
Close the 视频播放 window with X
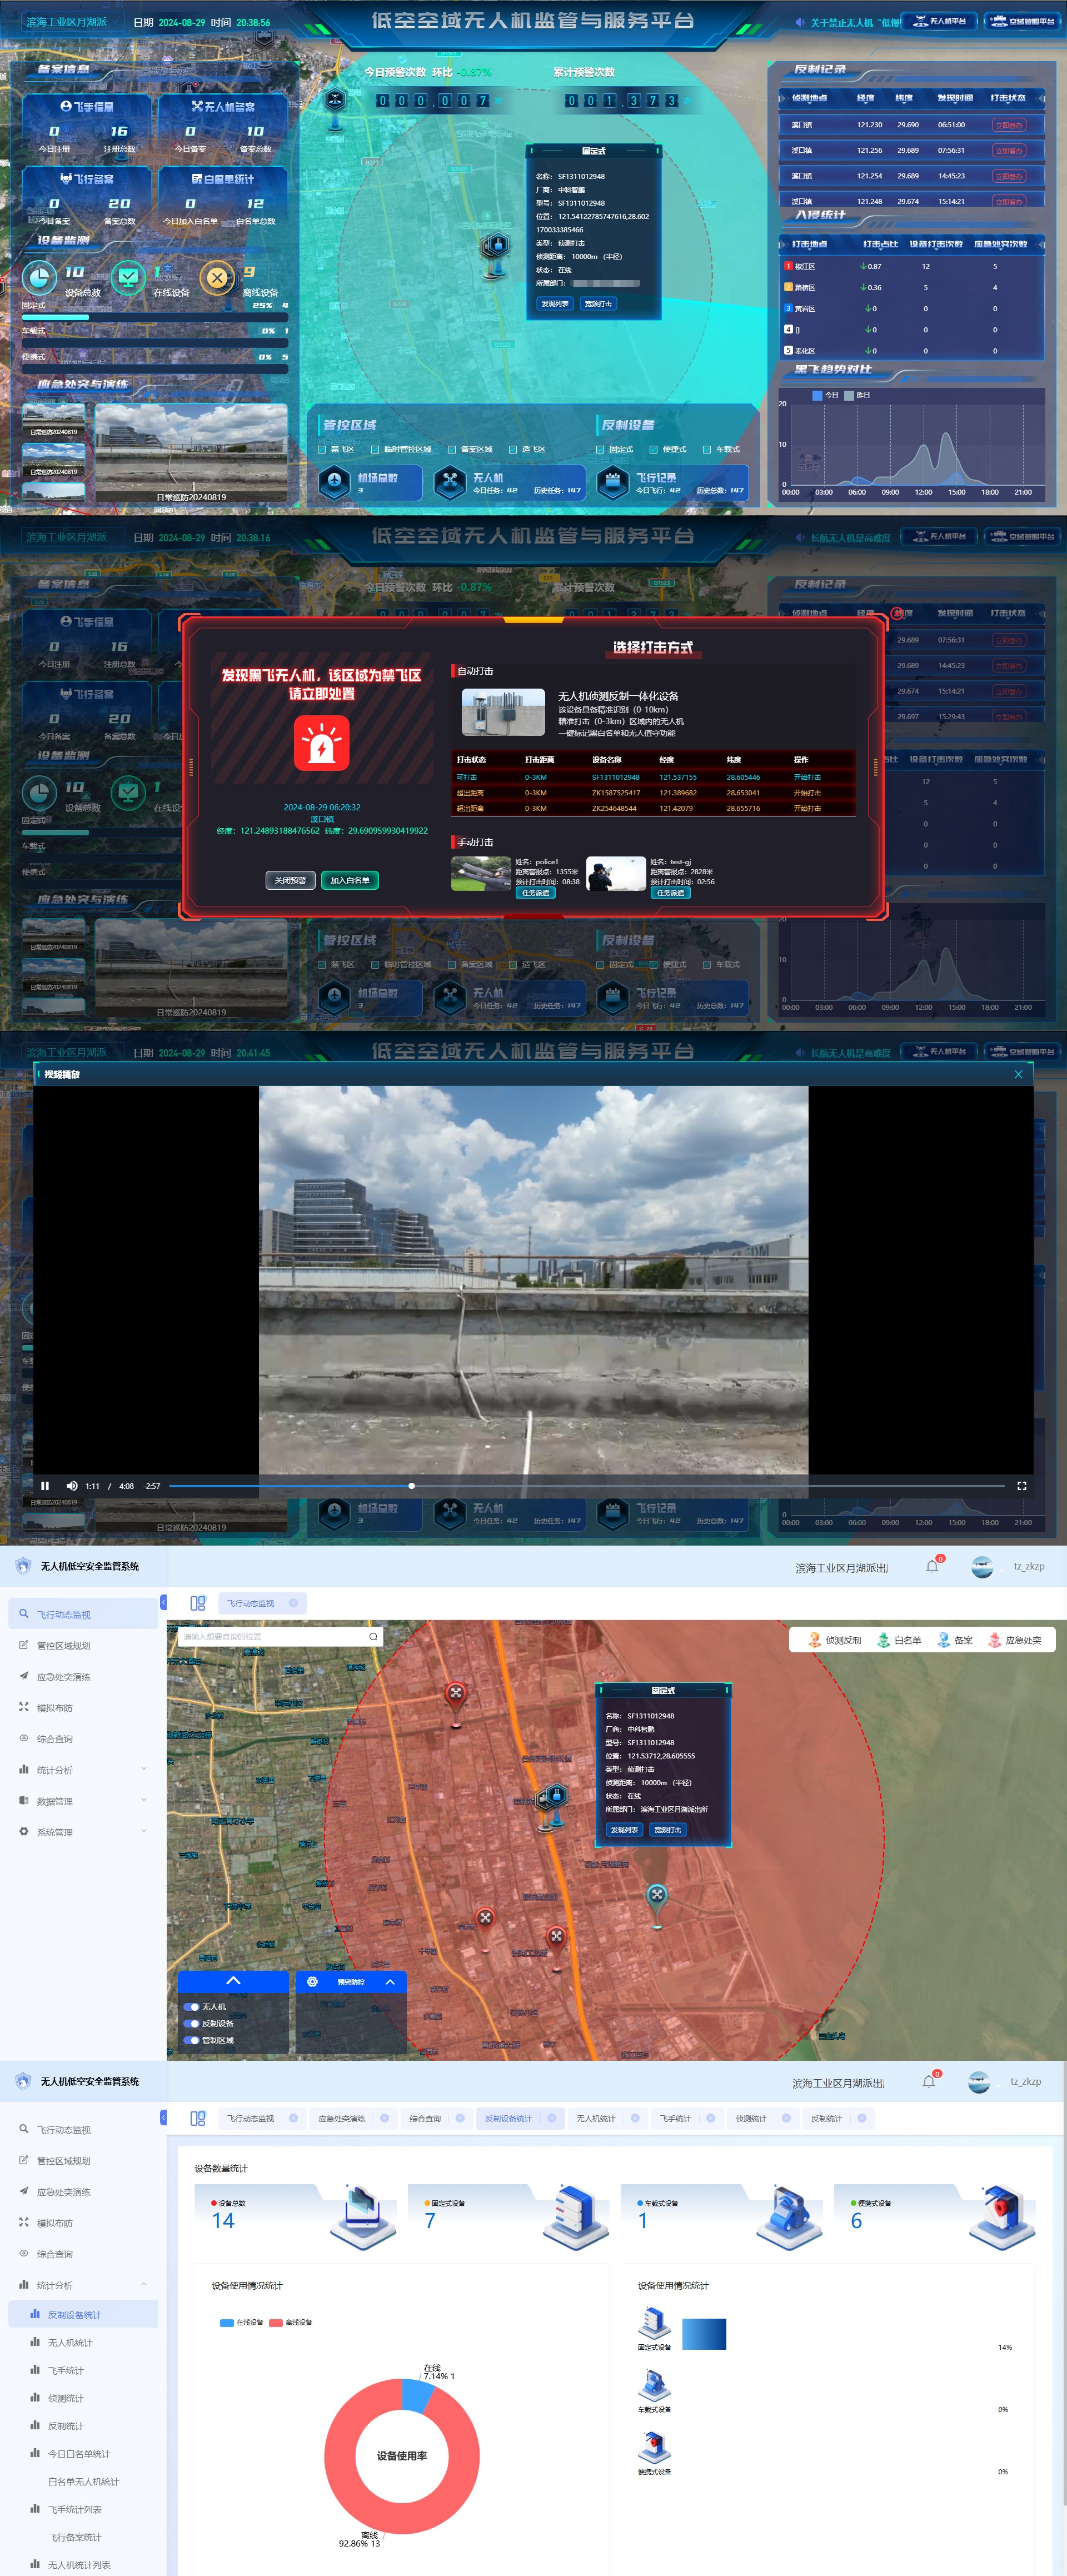(1018, 1074)
